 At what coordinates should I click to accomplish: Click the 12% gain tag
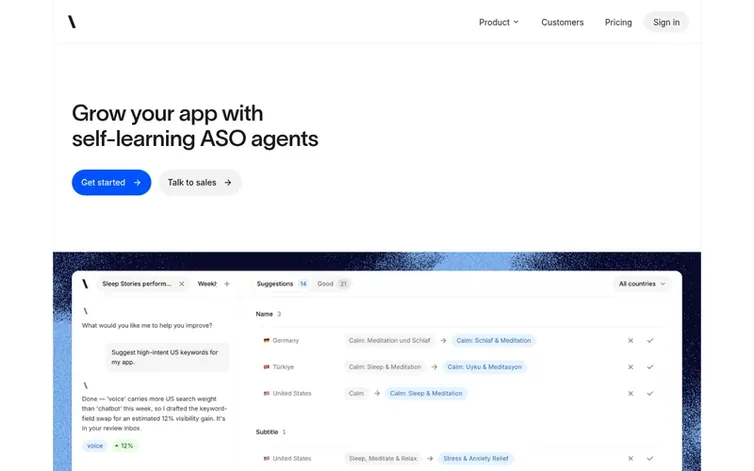(125, 446)
